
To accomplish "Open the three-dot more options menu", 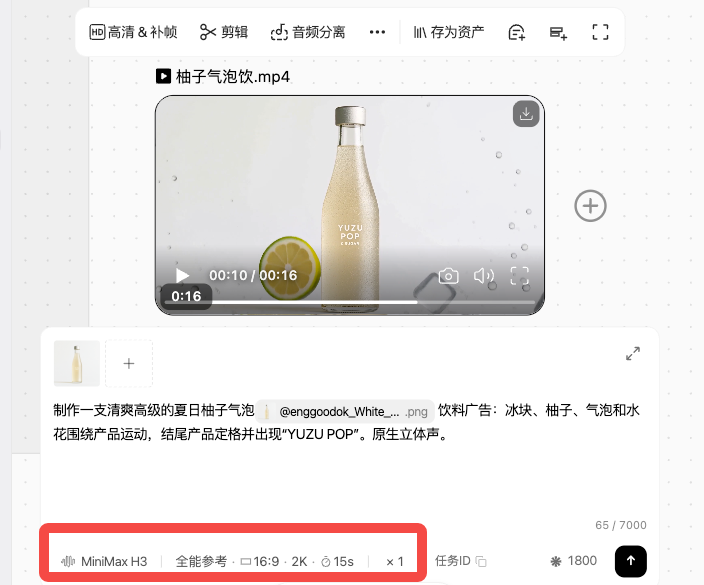I will (377, 32).
